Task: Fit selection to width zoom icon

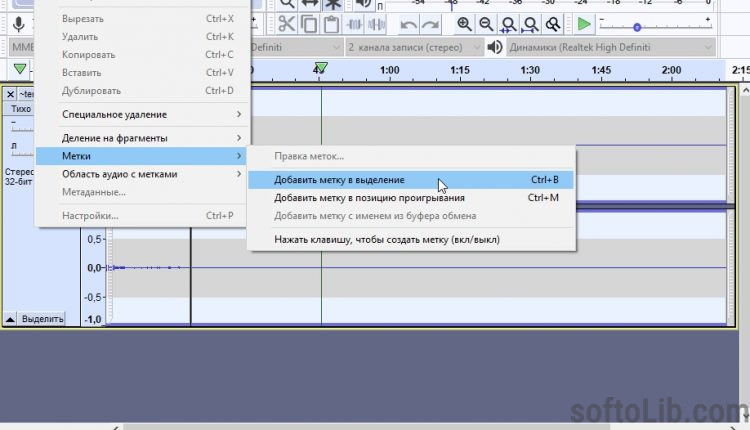Action: click(508, 24)
